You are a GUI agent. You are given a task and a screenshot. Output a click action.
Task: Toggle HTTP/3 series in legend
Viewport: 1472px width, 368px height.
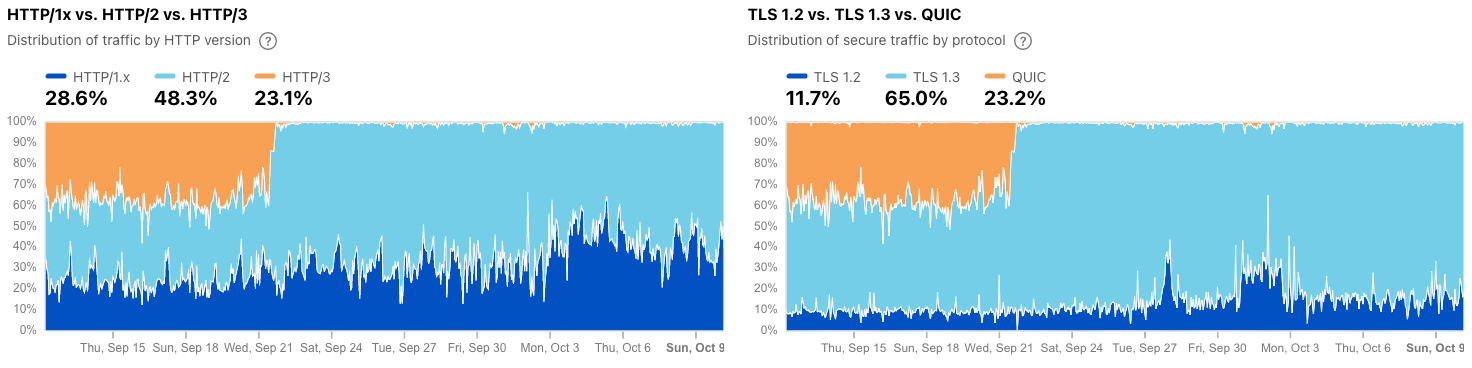(293, 76)
